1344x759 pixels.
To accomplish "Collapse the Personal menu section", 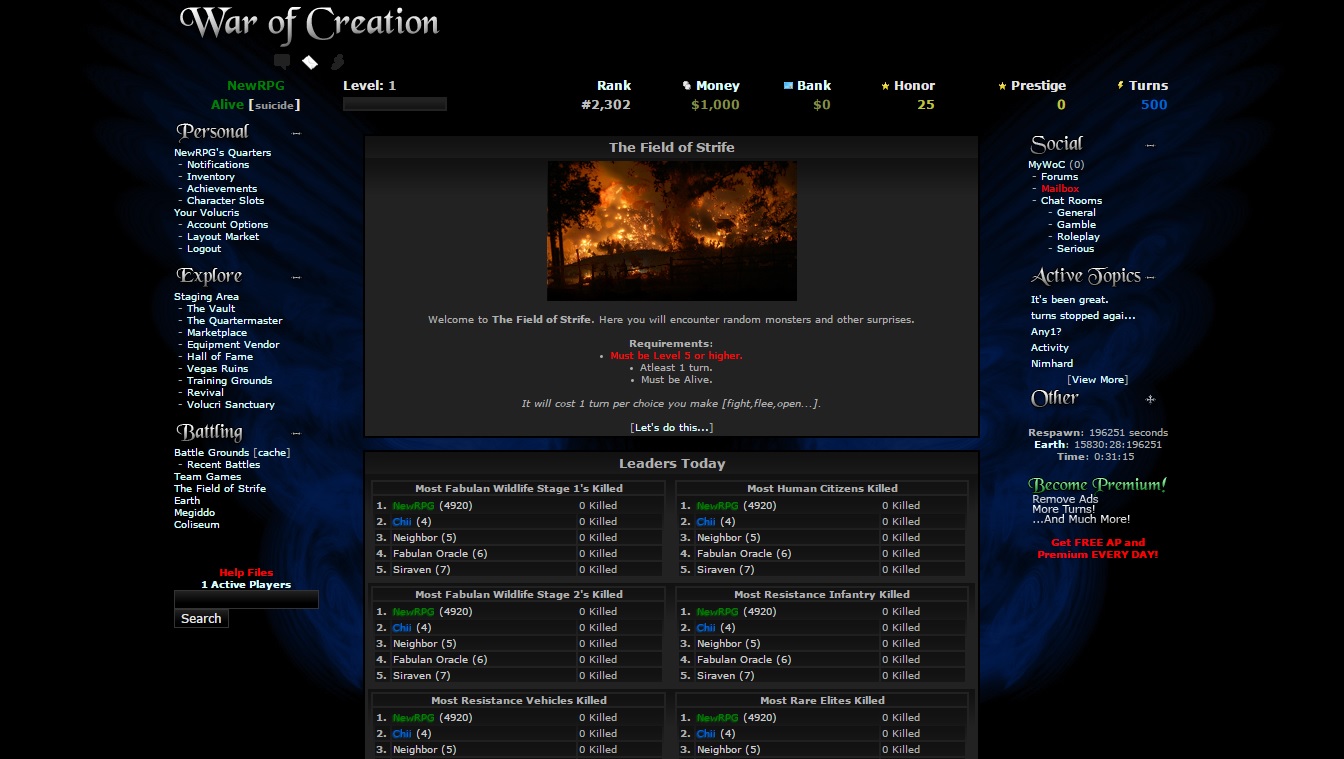I will click(296, 132).
